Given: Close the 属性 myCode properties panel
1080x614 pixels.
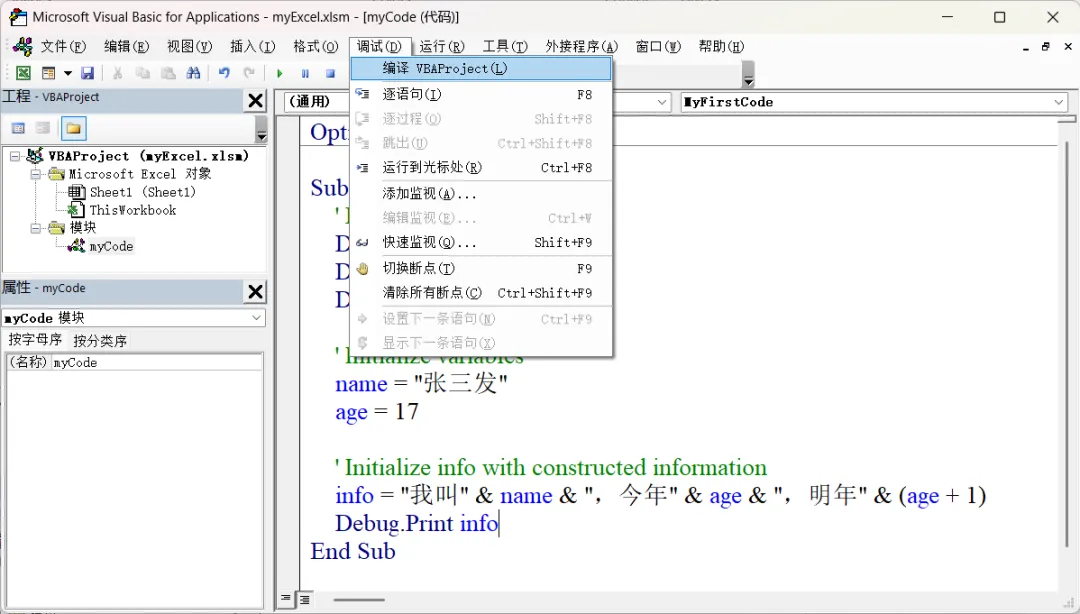Looking at the screenshot, I should click(x=256, y=291).
